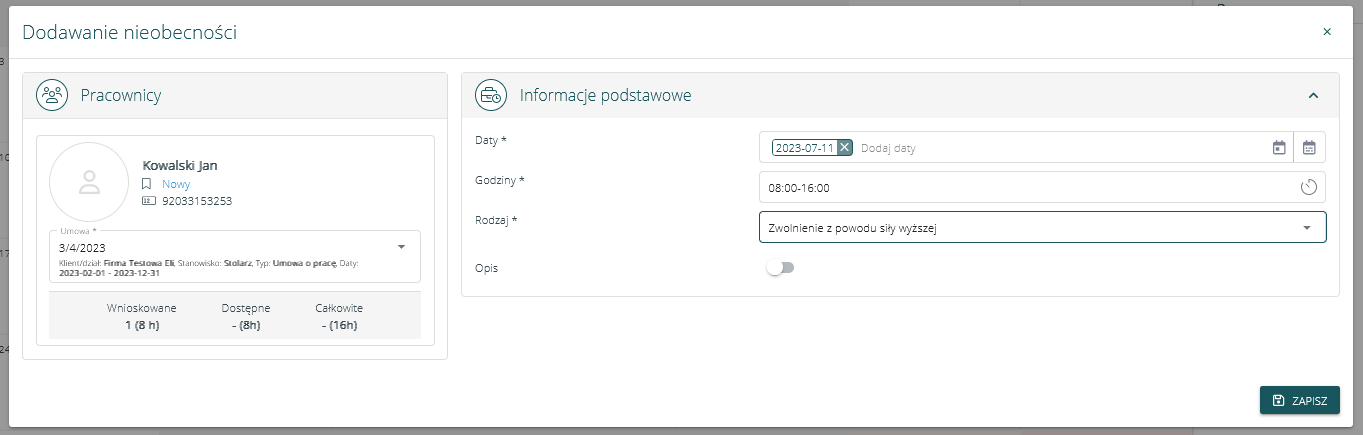This screenshot has width=1363, height=435.
Task: Open the date range calendar icon
Action: (1309, 148)
